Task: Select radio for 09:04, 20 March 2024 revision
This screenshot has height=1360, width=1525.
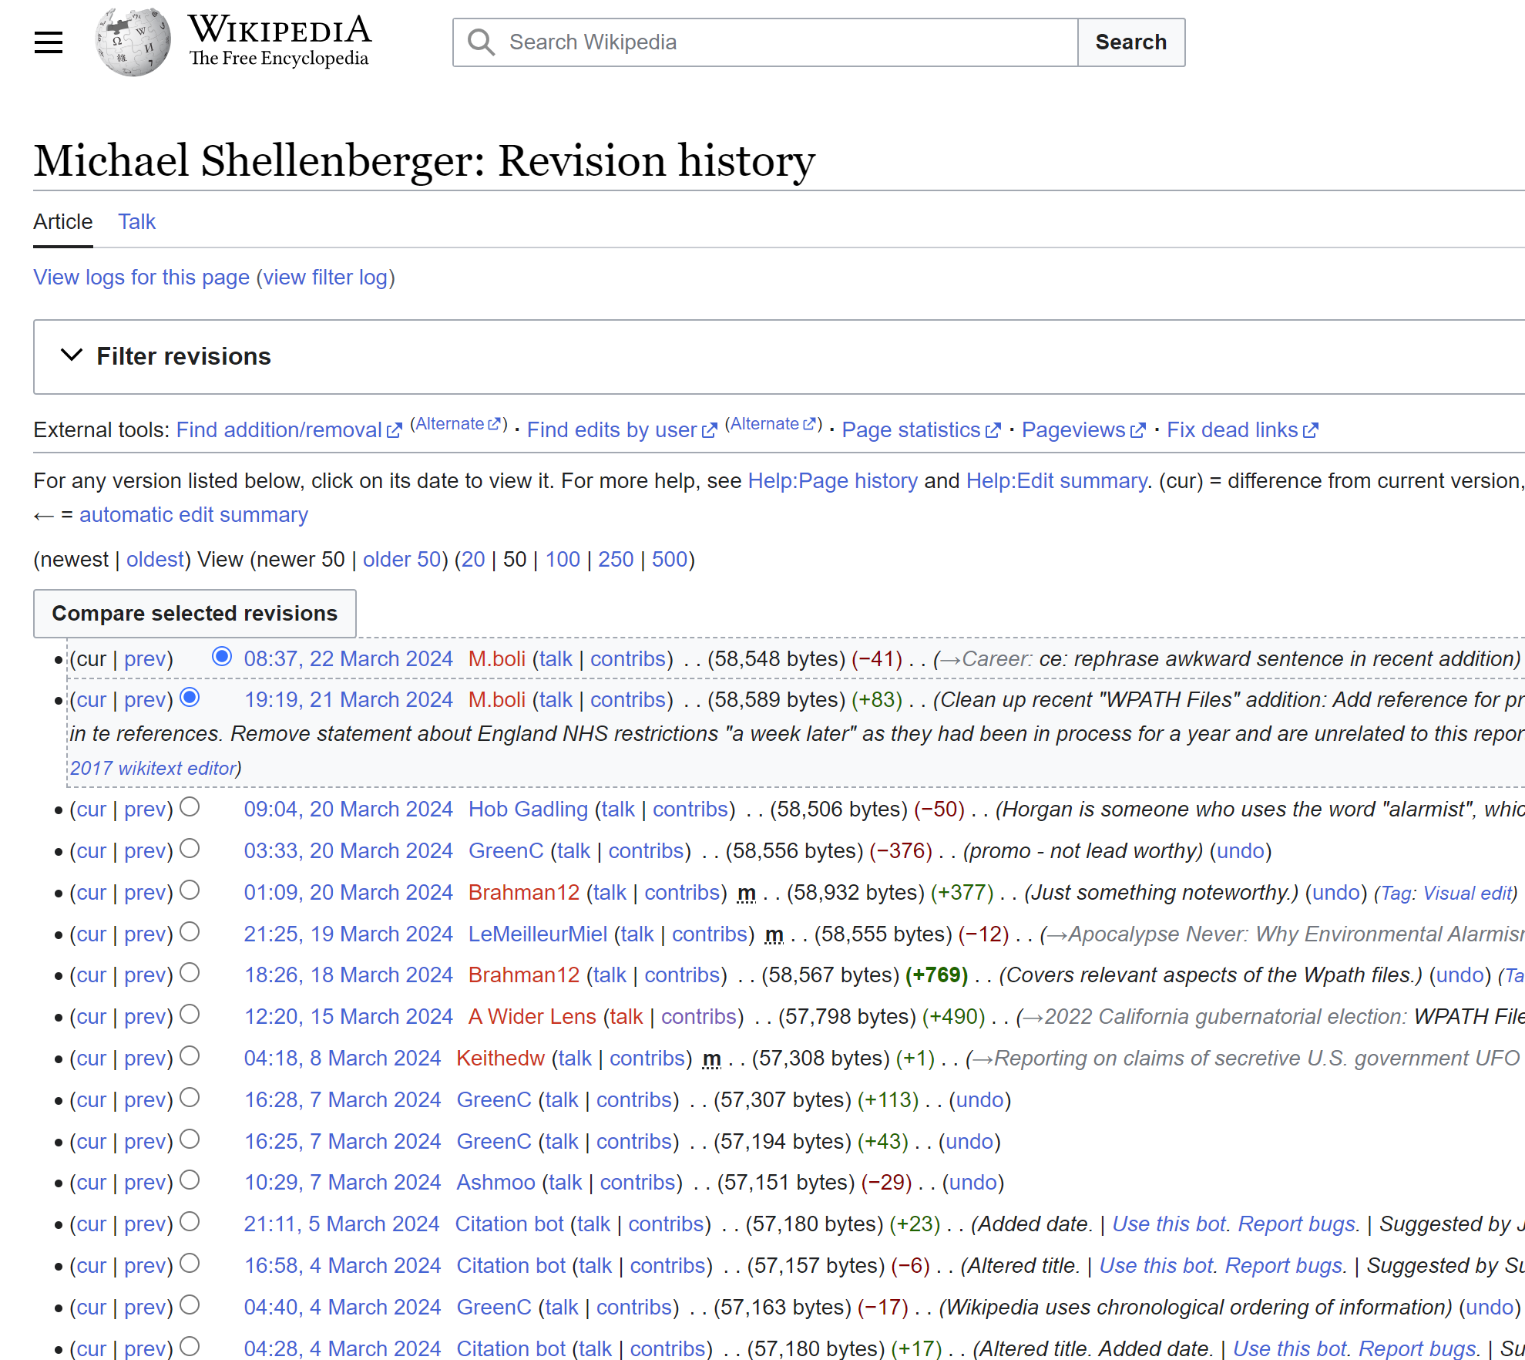Action: (x=190, y=807)
